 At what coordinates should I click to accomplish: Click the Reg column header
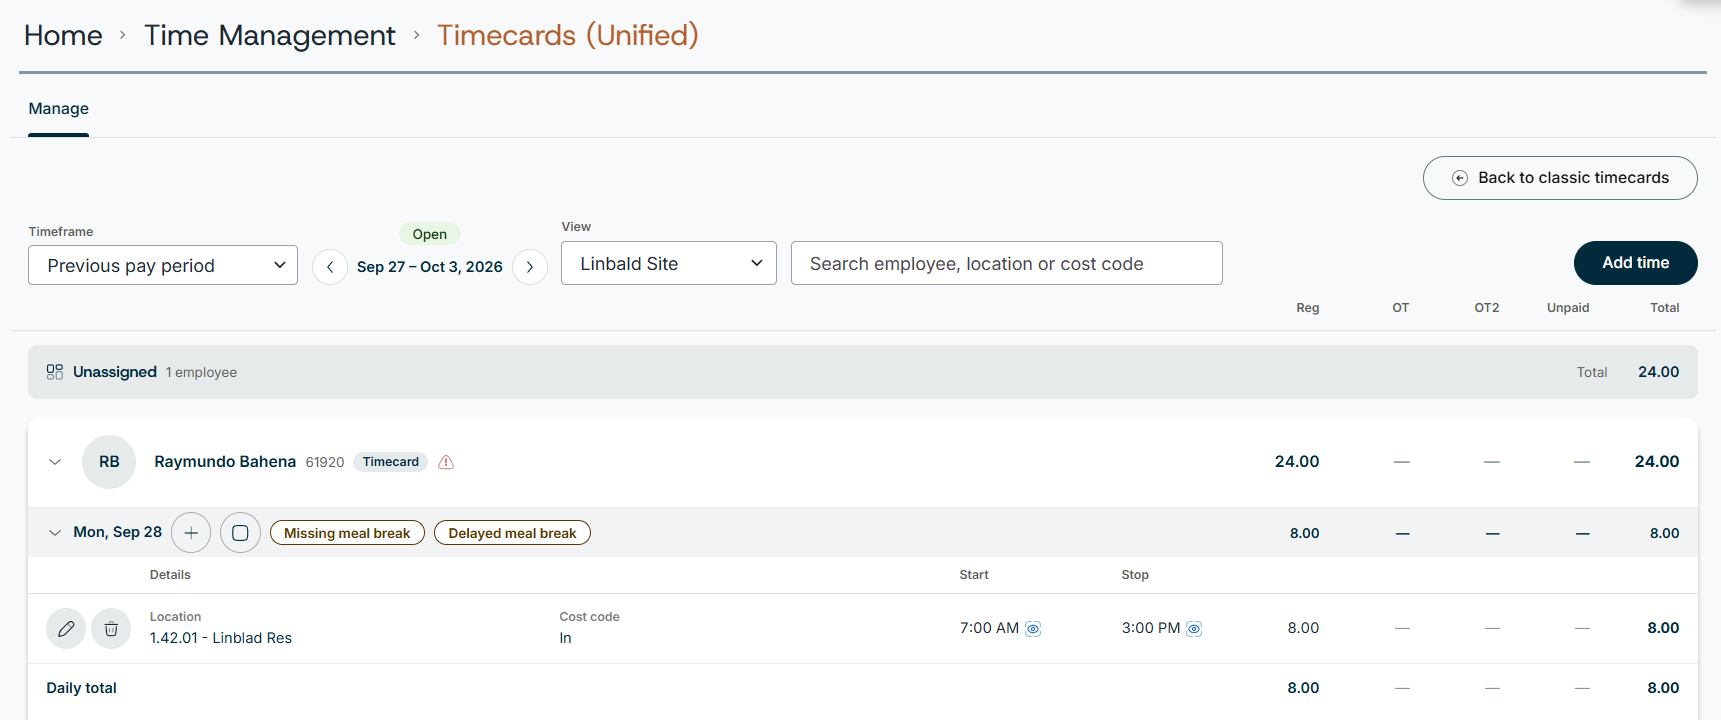[x=1308, y=308]
